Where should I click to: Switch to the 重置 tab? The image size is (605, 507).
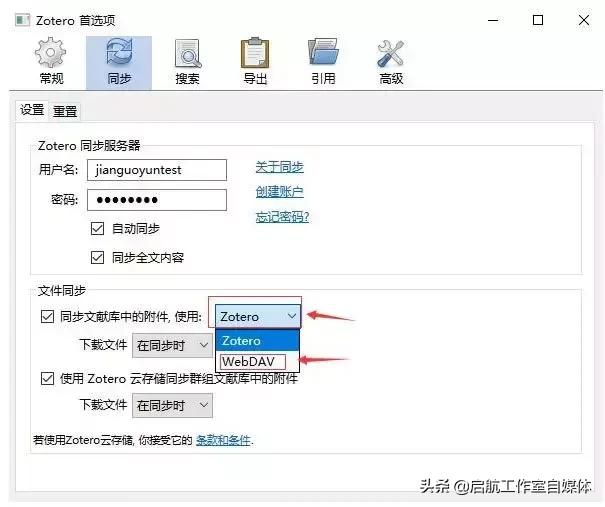(65, 112)
